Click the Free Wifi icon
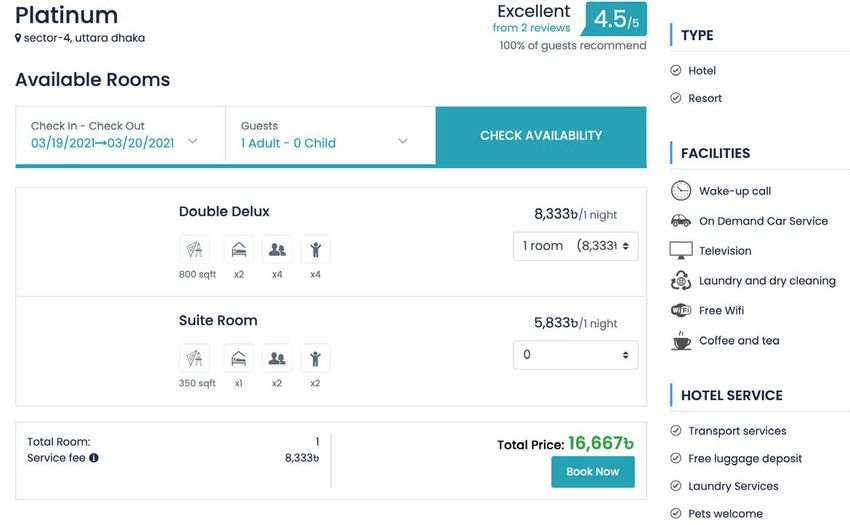This screenshot has height=525, width=850. click(x=681, y=310)
